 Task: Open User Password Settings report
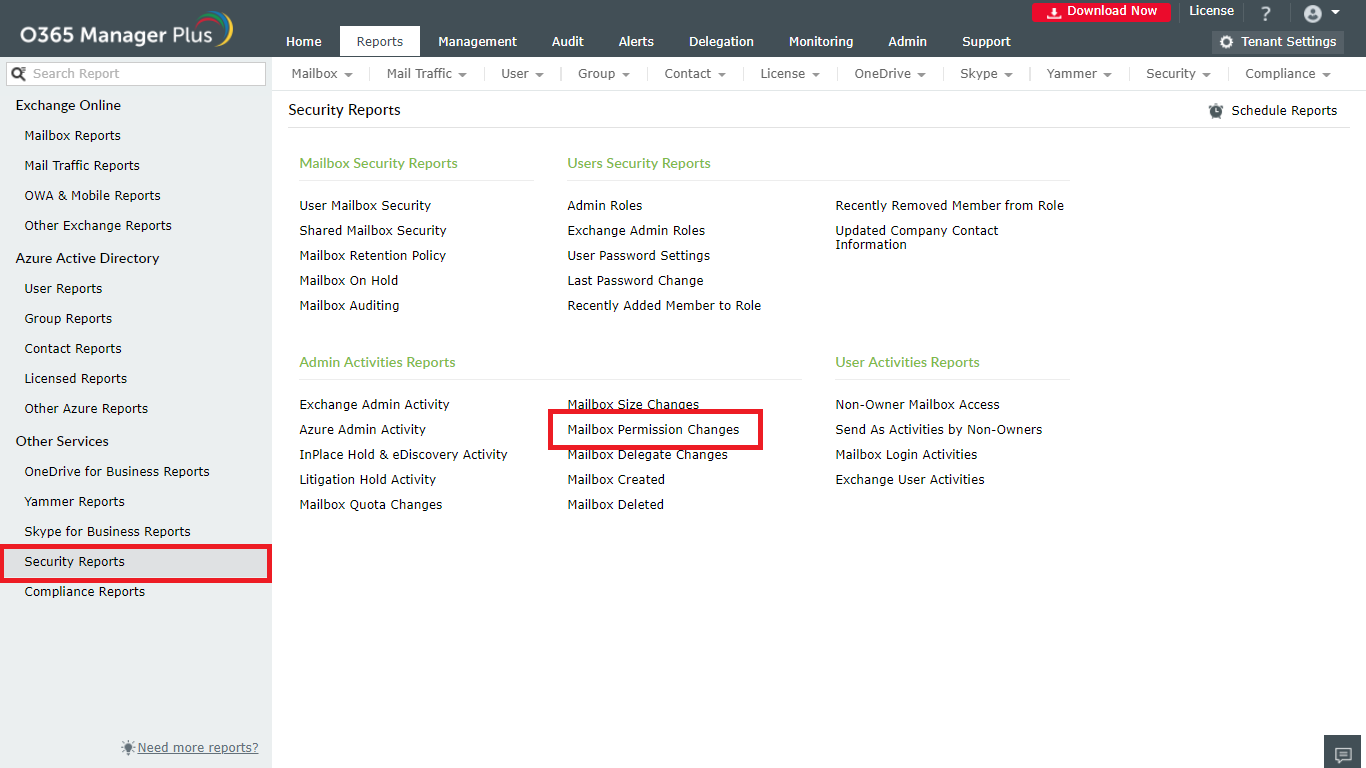639,256
